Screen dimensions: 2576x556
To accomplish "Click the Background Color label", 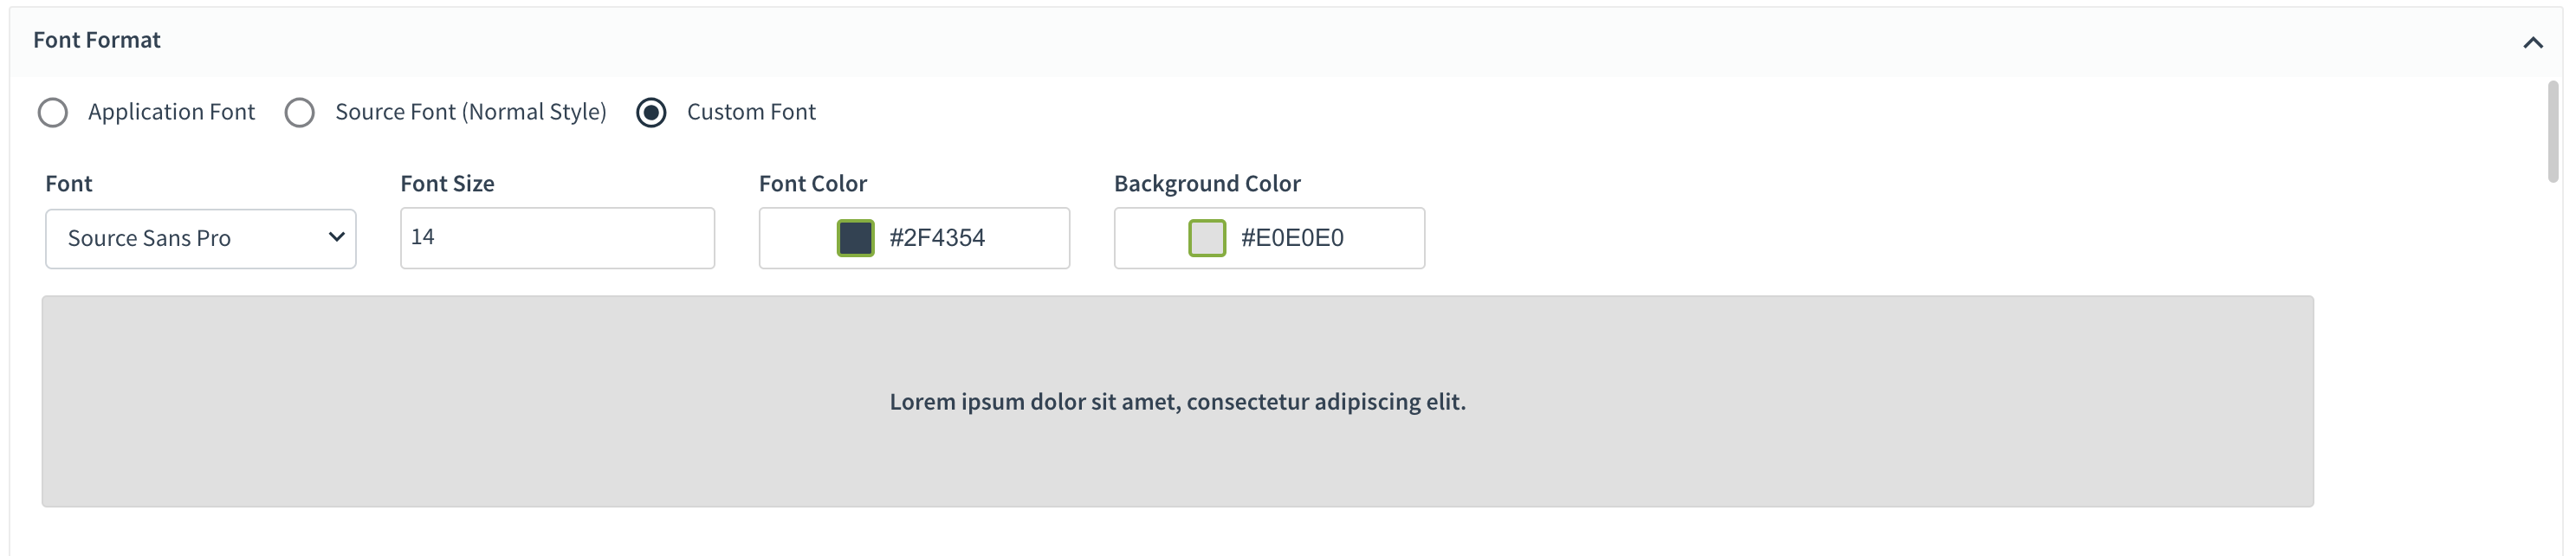I will pos(1206,184).
